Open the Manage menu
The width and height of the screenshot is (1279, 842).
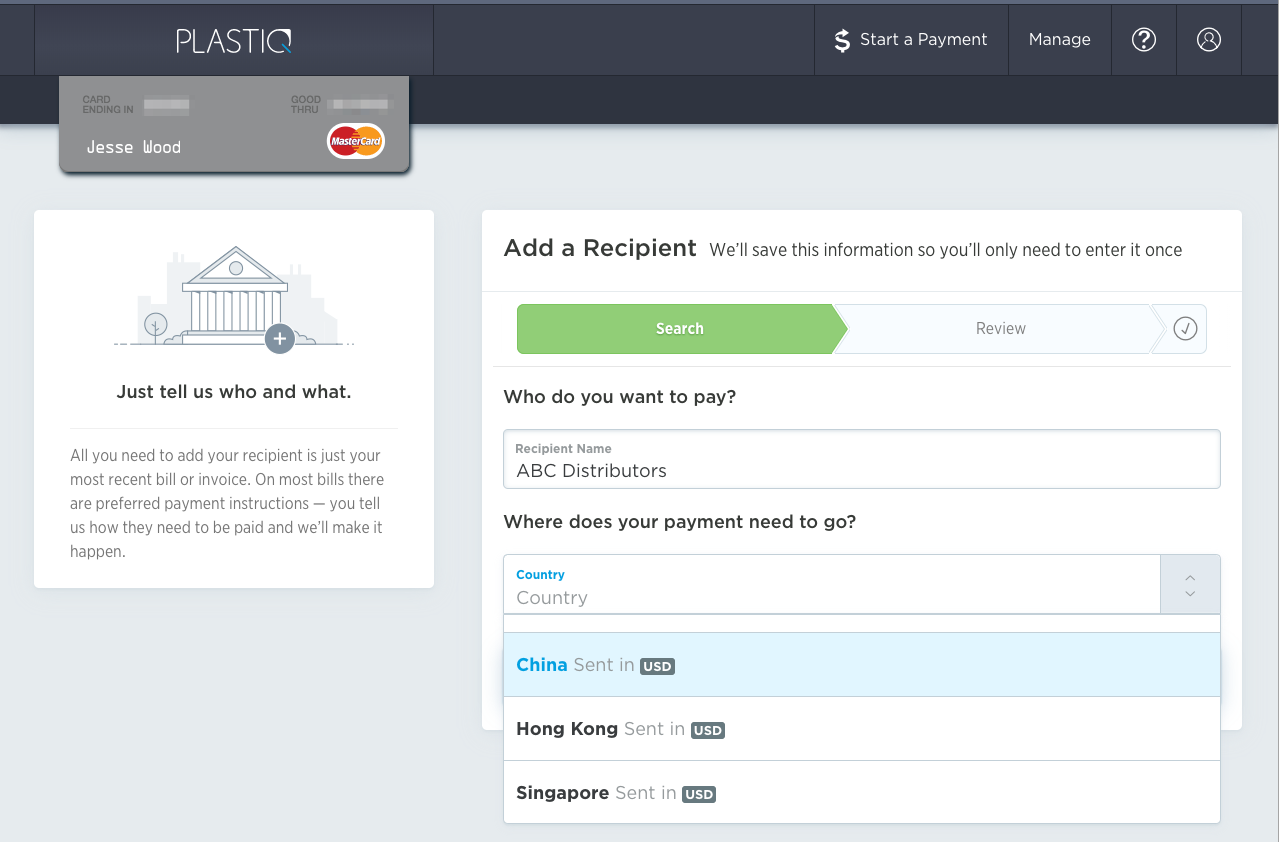pos(1059,39)
